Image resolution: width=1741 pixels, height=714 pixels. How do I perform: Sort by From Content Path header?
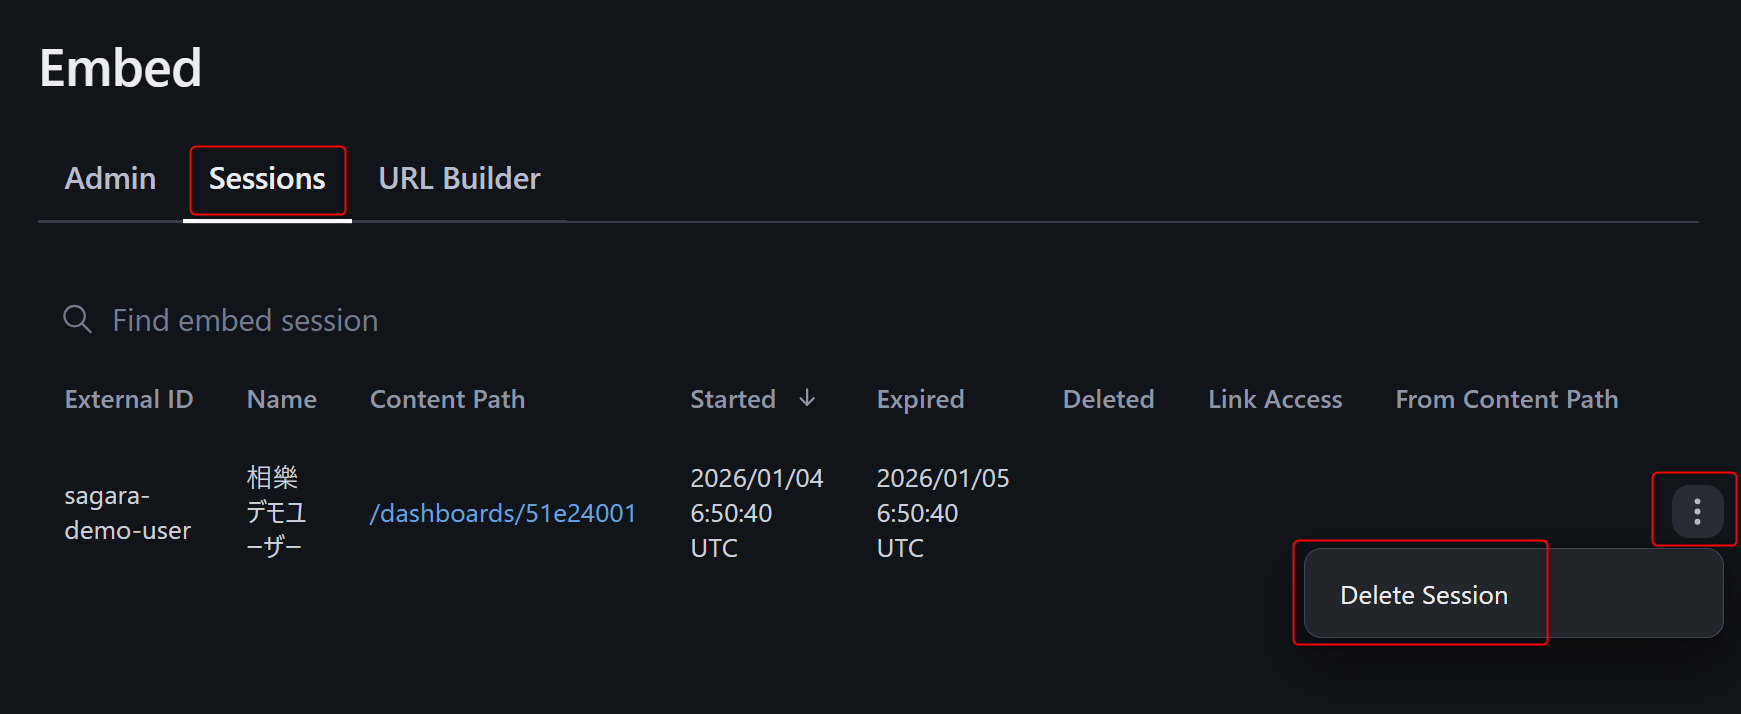point(1506,399)
